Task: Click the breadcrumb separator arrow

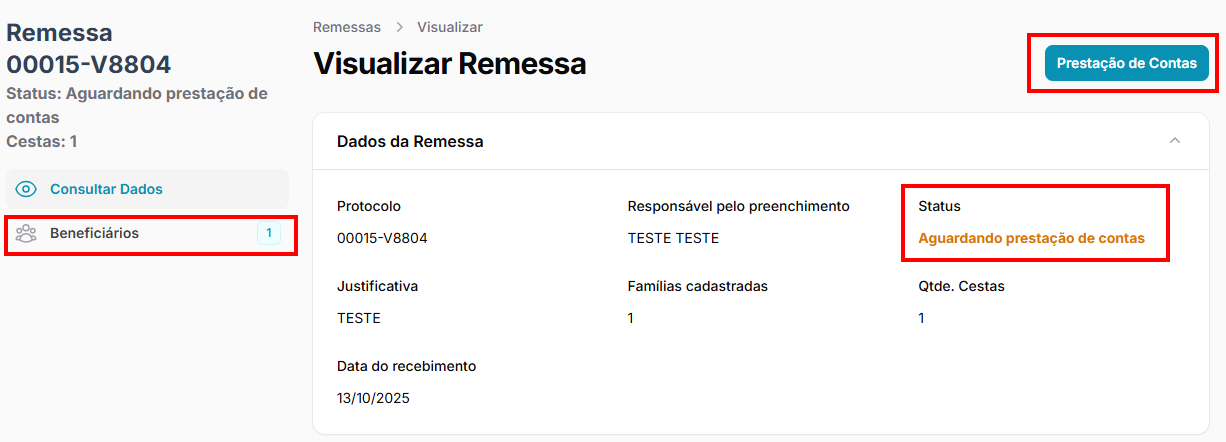Action: pos(399,27)
